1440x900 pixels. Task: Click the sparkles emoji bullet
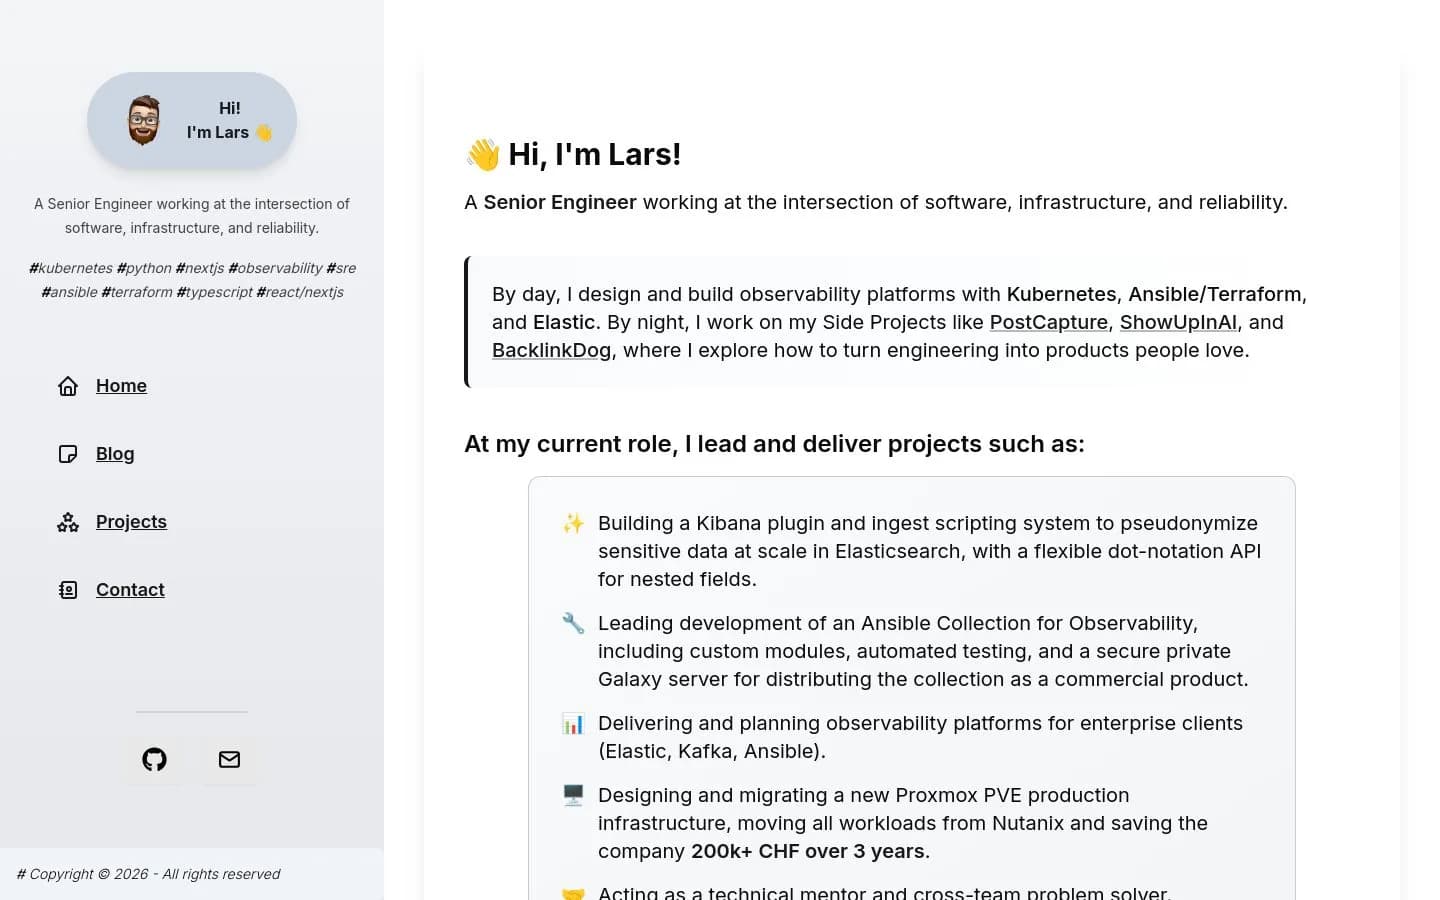(573, 523)
